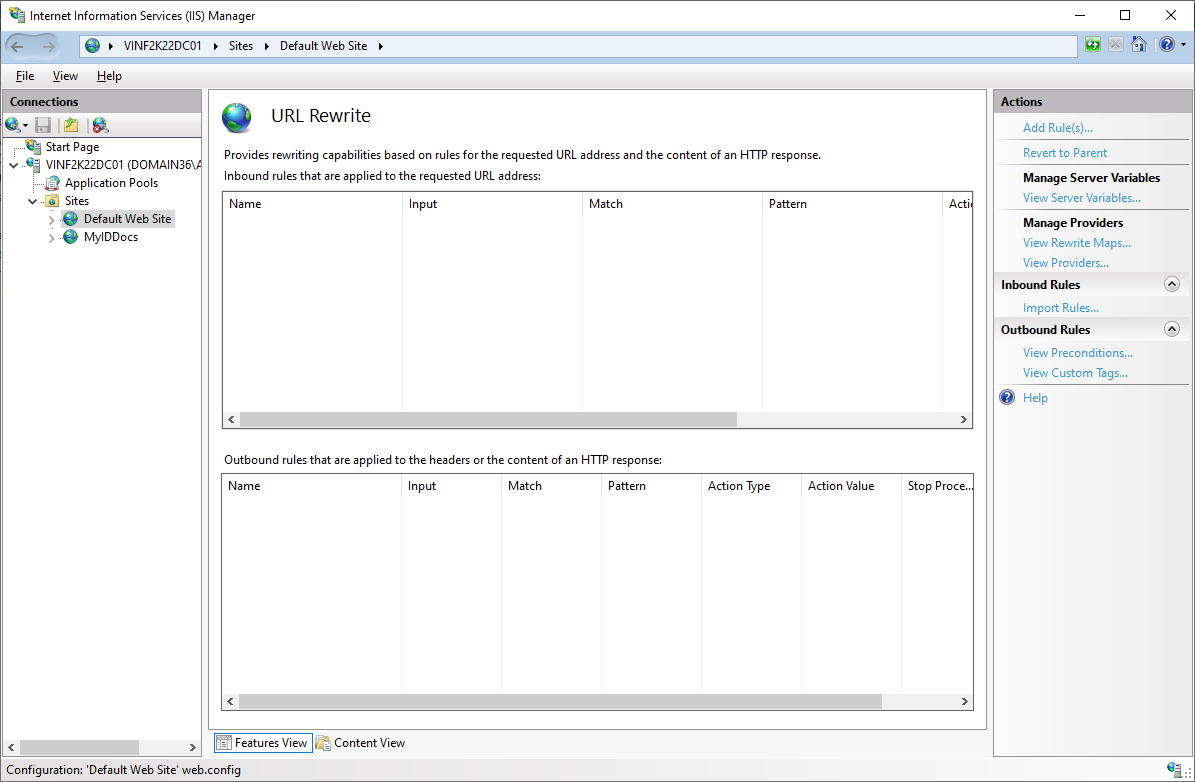Open Help link in Actions pane
Viewport: 1195px width, 782px height.
tap(1035, 398)
